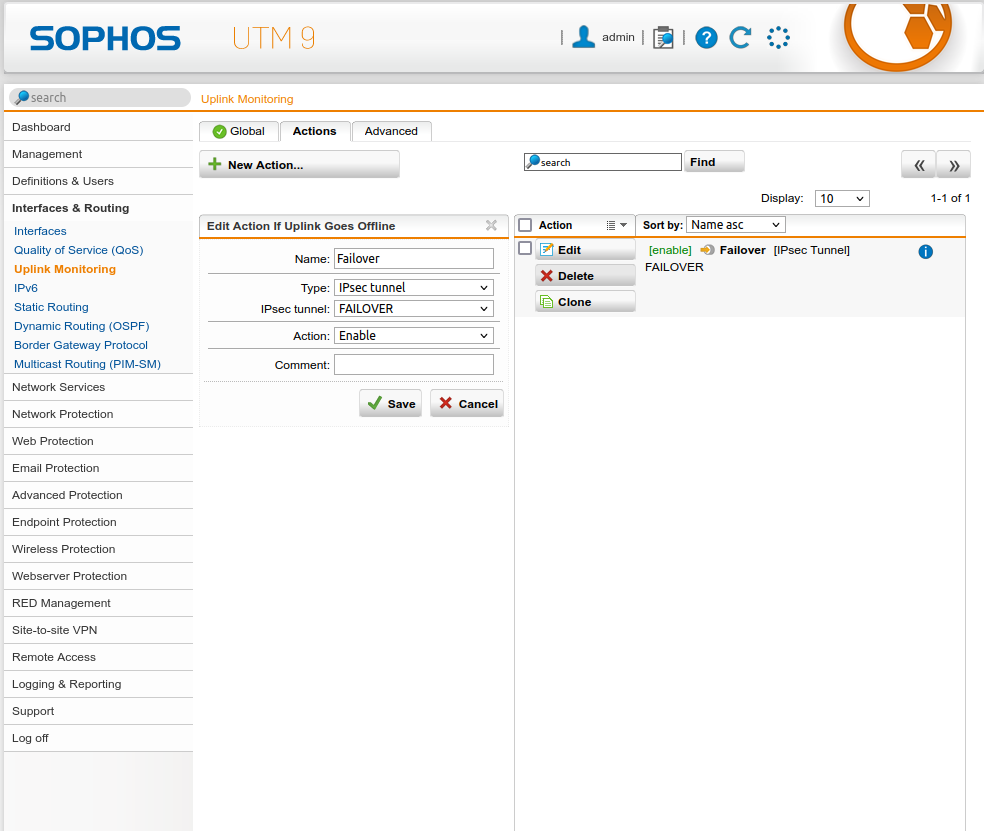Click the admin user icon
This screenshot has height=831, width=984.
(x=584, y=37)
